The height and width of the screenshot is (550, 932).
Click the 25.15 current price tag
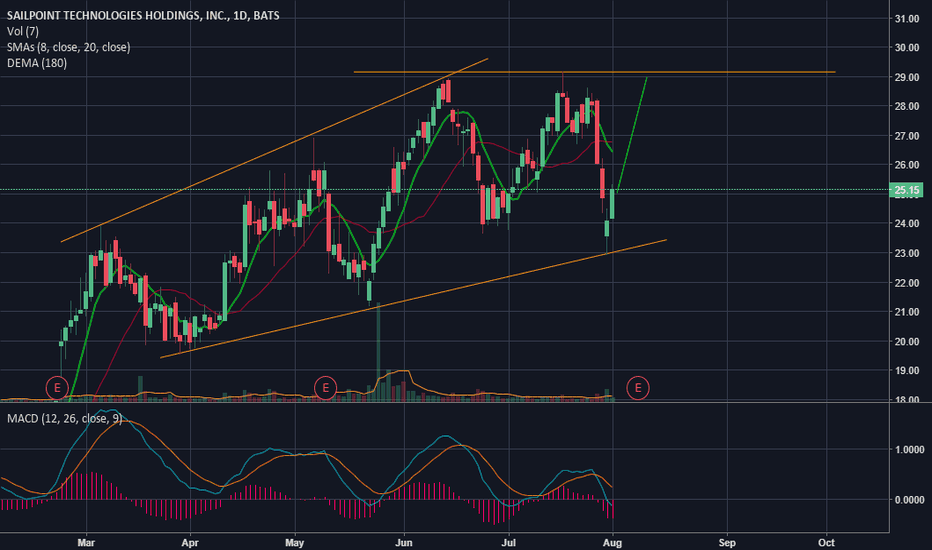pyautogui.click(x=906, y=190)
